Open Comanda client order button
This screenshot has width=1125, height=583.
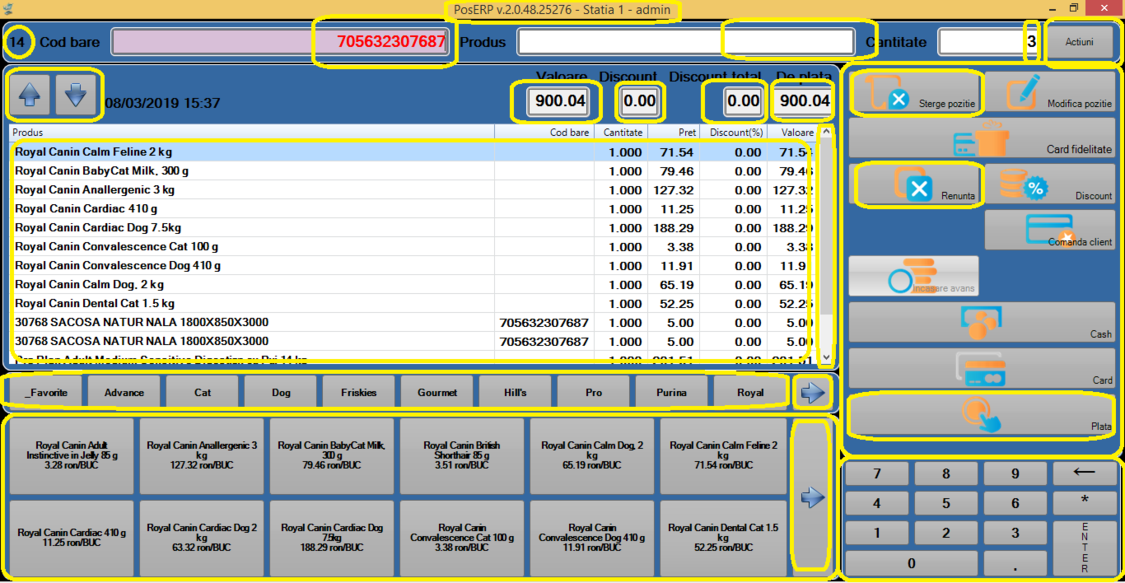coord(1049,230)
